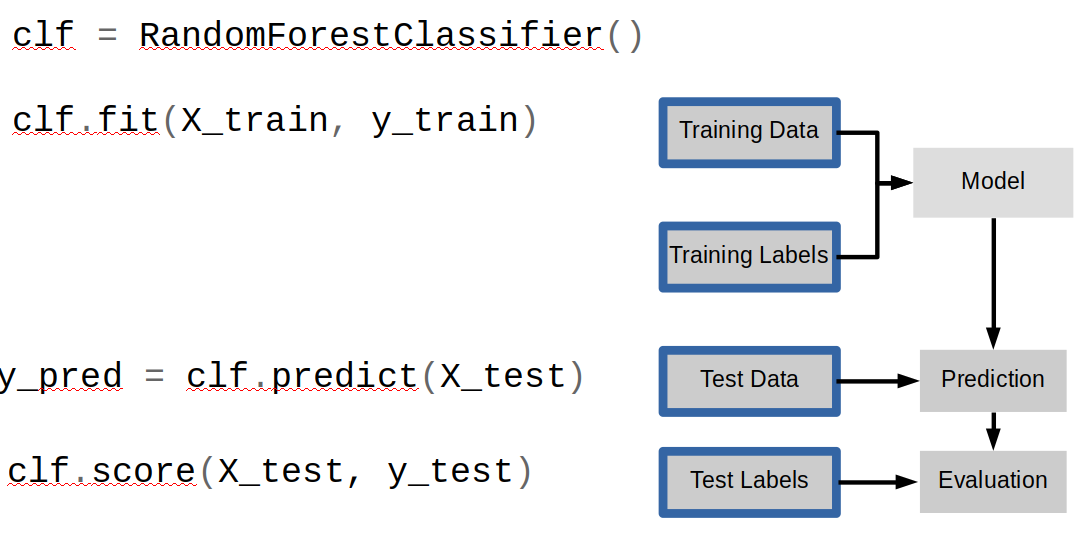Click the arrowhead from Model to Prediction
The width and height of the screenshot is (1074, 535).
click(x=993, y=338)
